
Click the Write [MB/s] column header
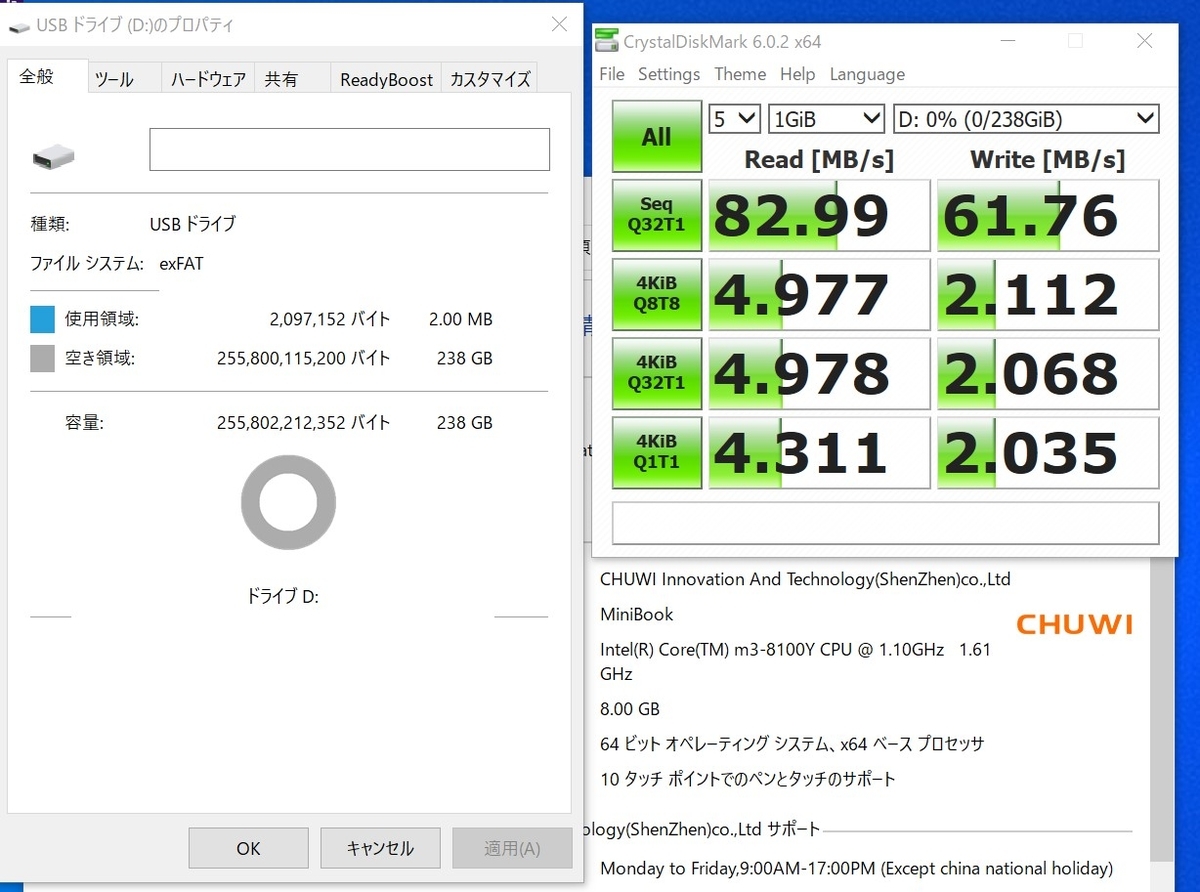(1047, 159)
